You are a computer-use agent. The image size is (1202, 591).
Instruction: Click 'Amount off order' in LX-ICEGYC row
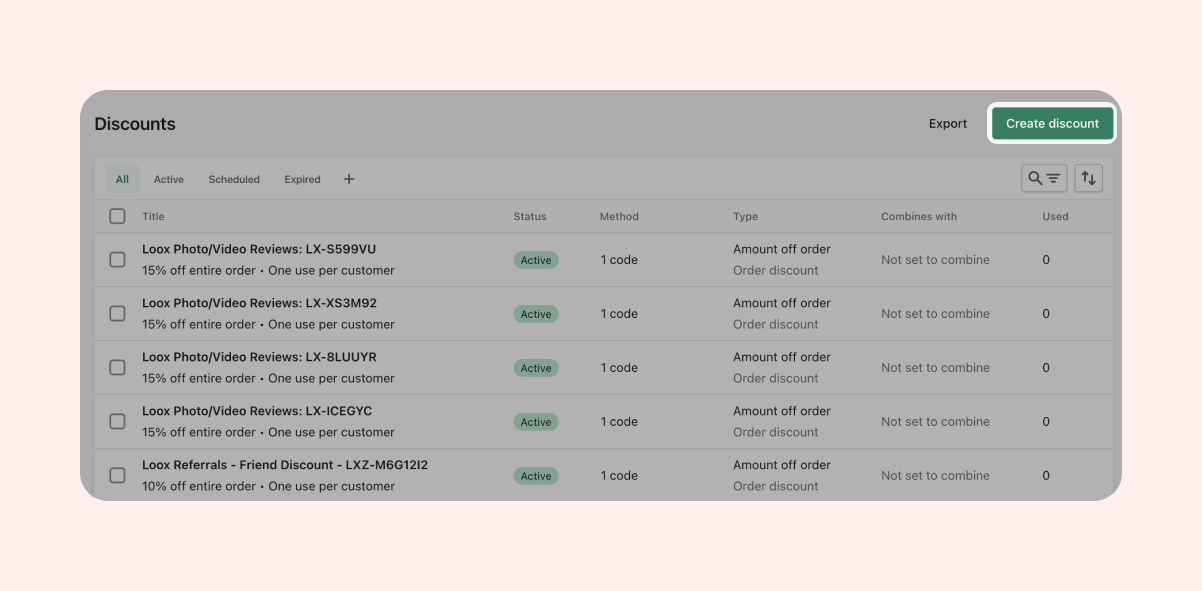tap(782, 411)
